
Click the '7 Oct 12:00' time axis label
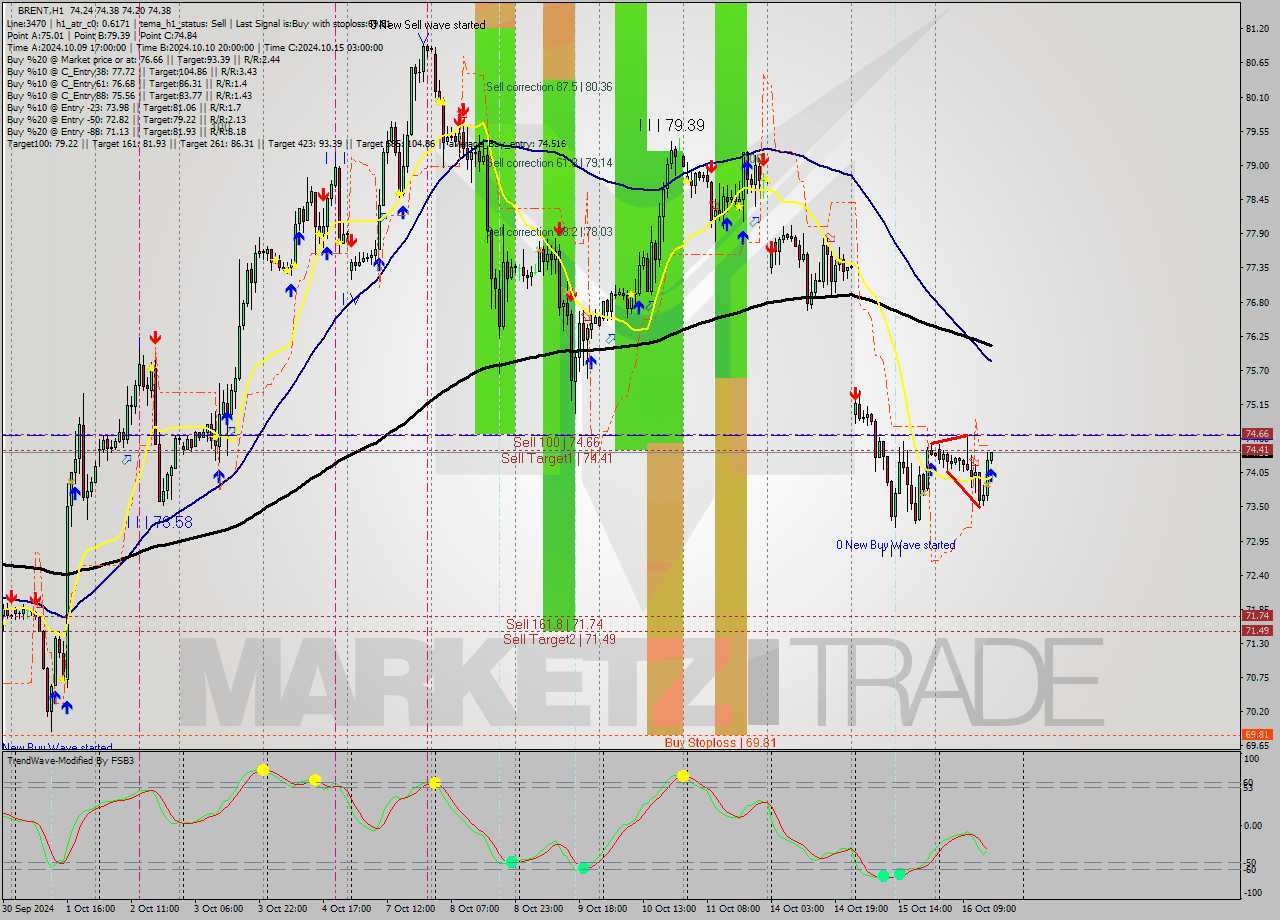tap(409, 910)
